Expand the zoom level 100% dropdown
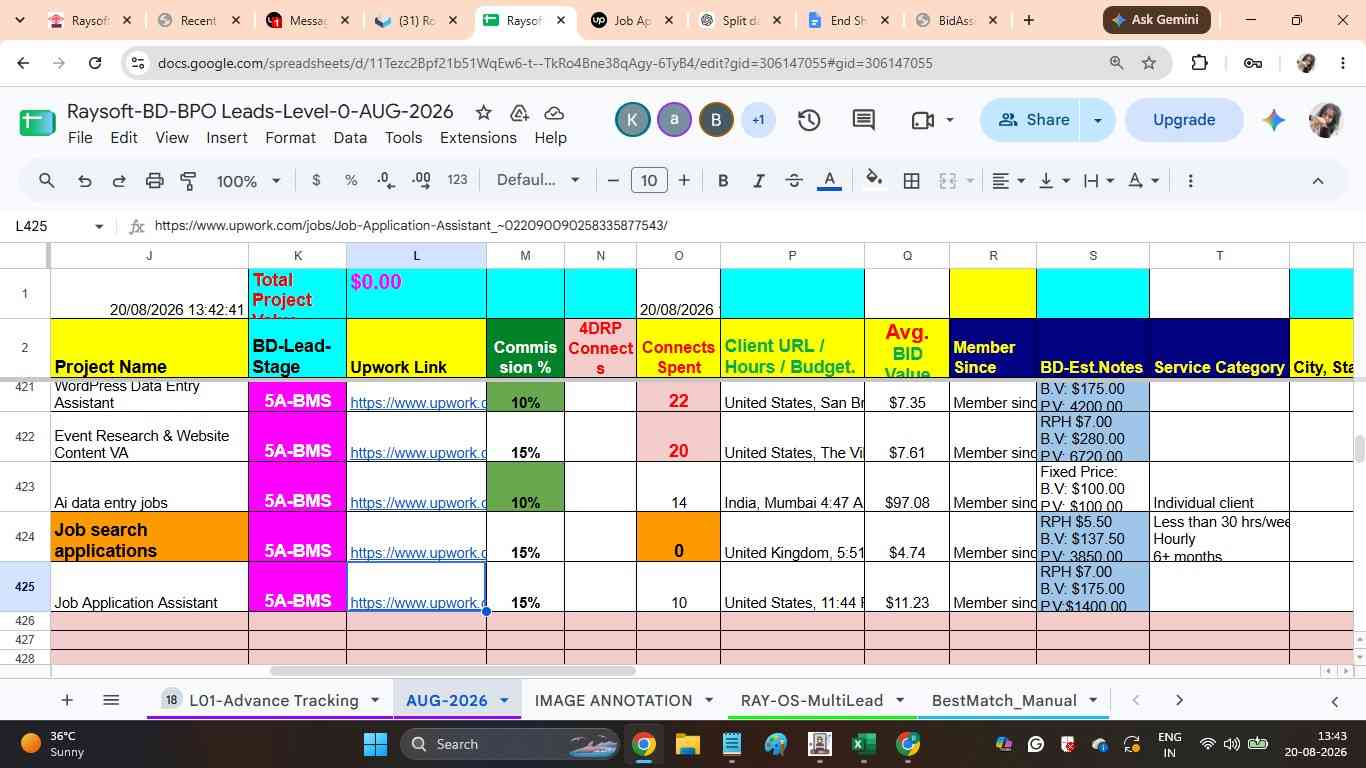 click(249, 181)
